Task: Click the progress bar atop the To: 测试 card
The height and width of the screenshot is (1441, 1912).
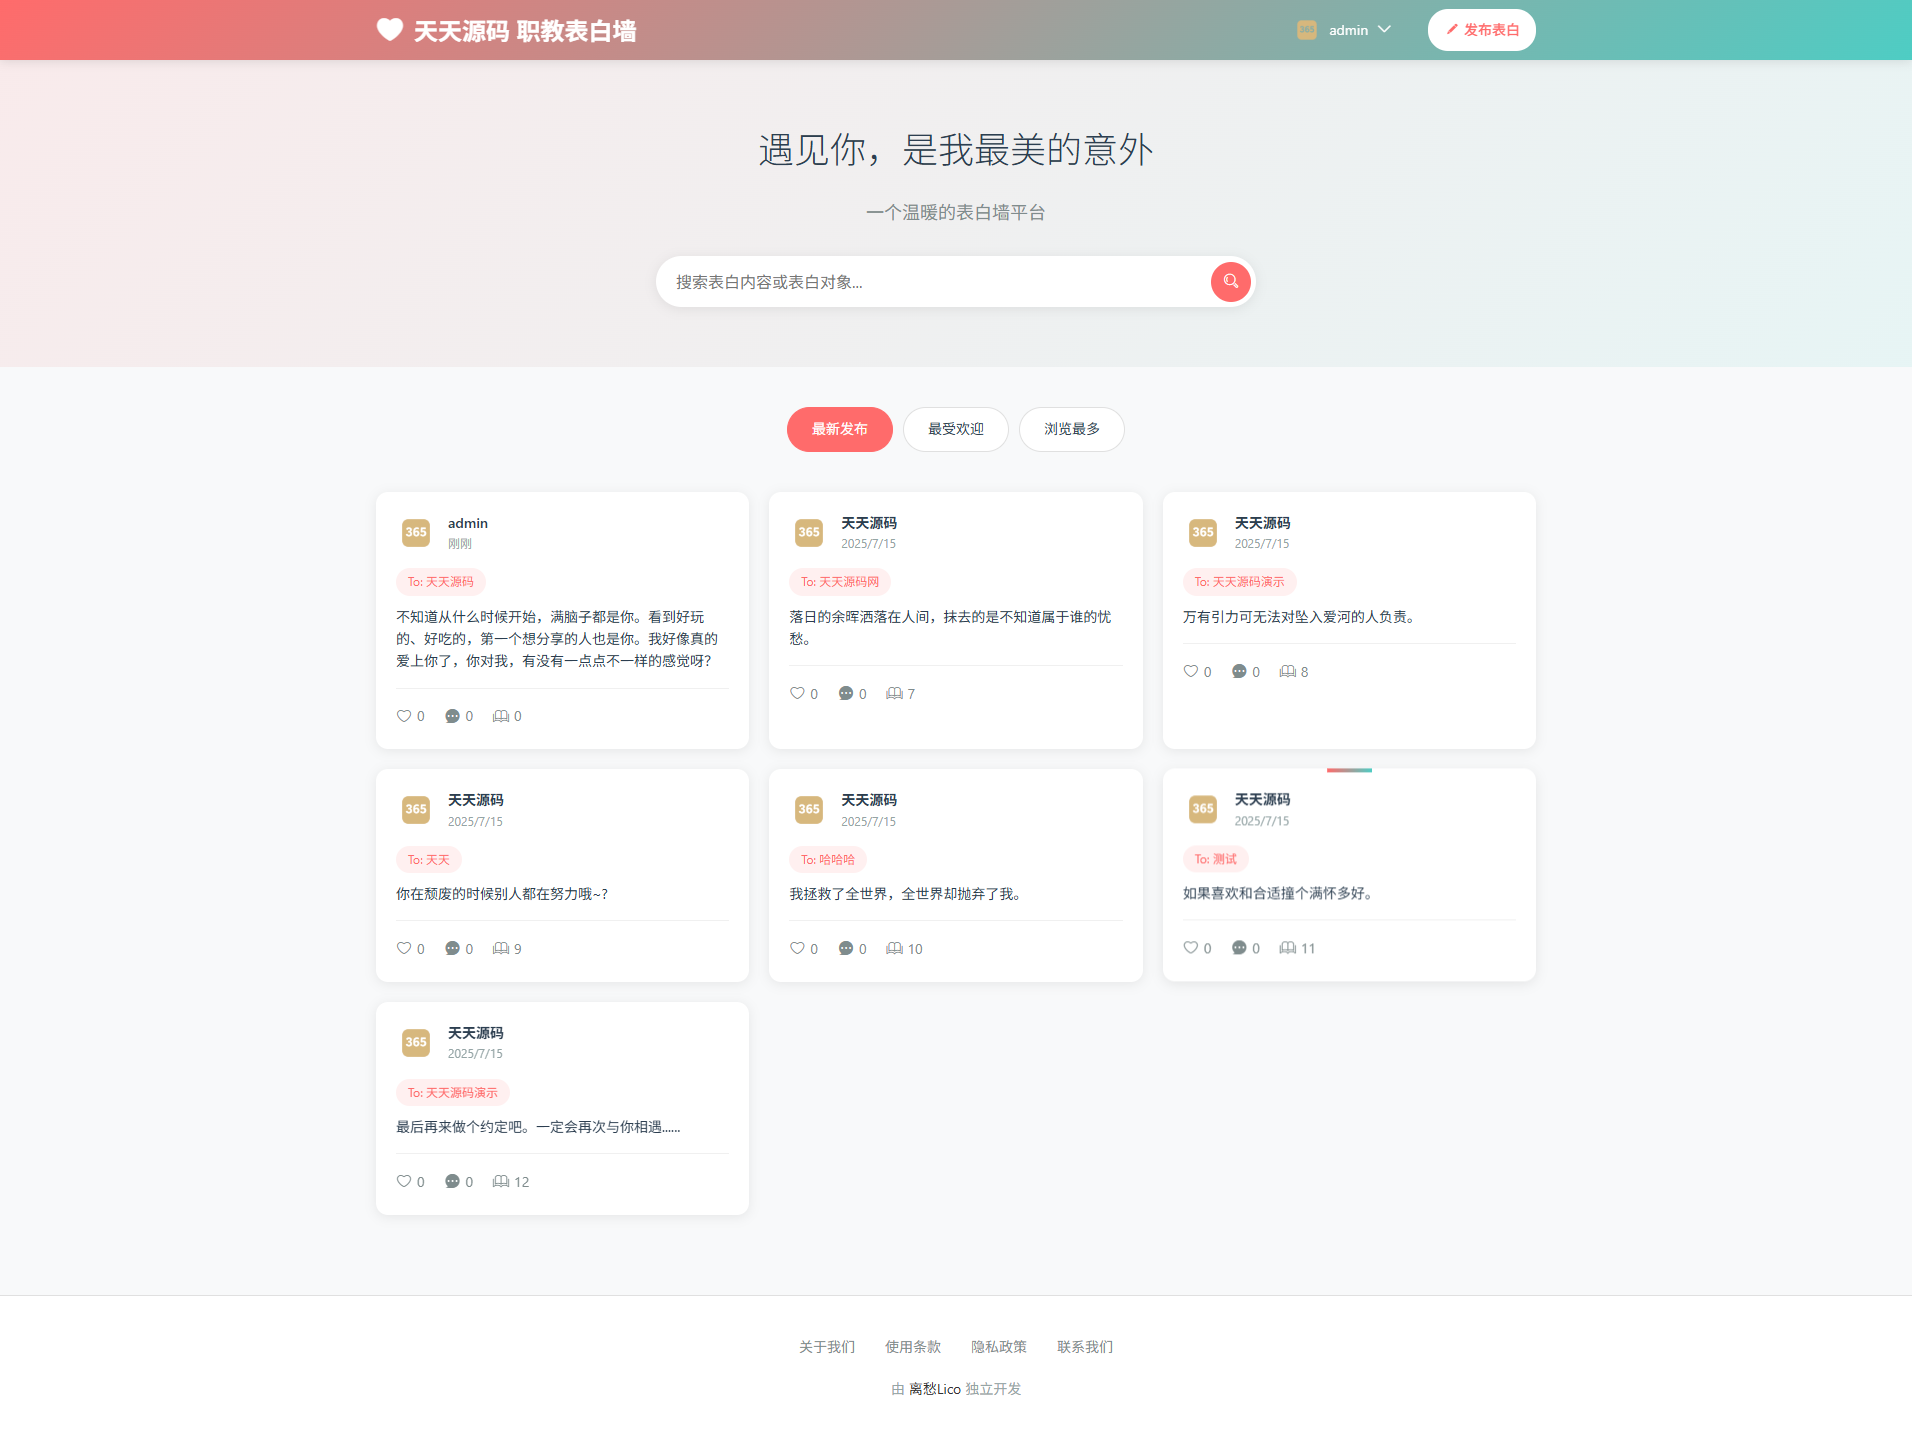Action: pos(1348,771)
